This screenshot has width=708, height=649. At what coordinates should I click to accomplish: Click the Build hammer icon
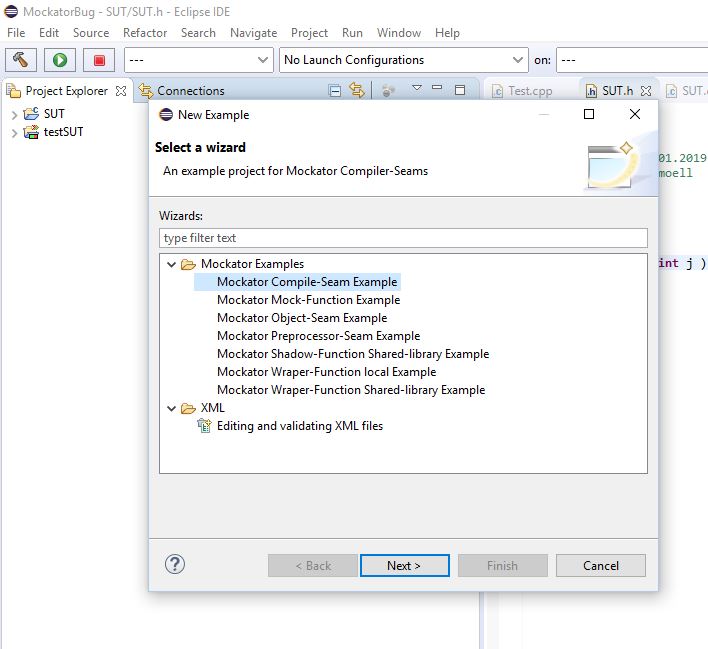click(21, 60)
